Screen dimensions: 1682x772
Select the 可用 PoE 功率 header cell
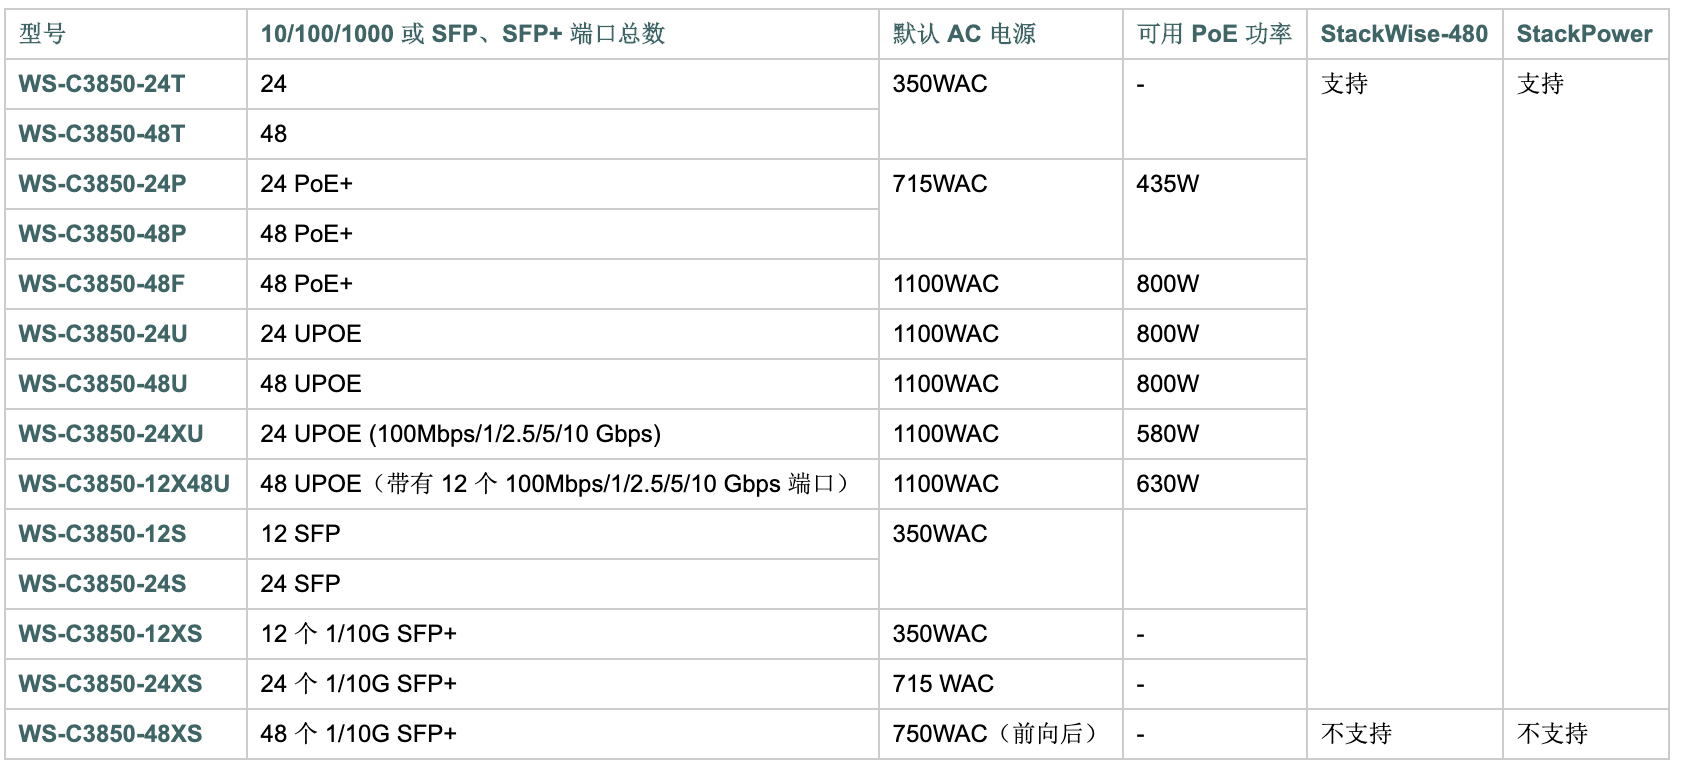(x=1214, y=34)
